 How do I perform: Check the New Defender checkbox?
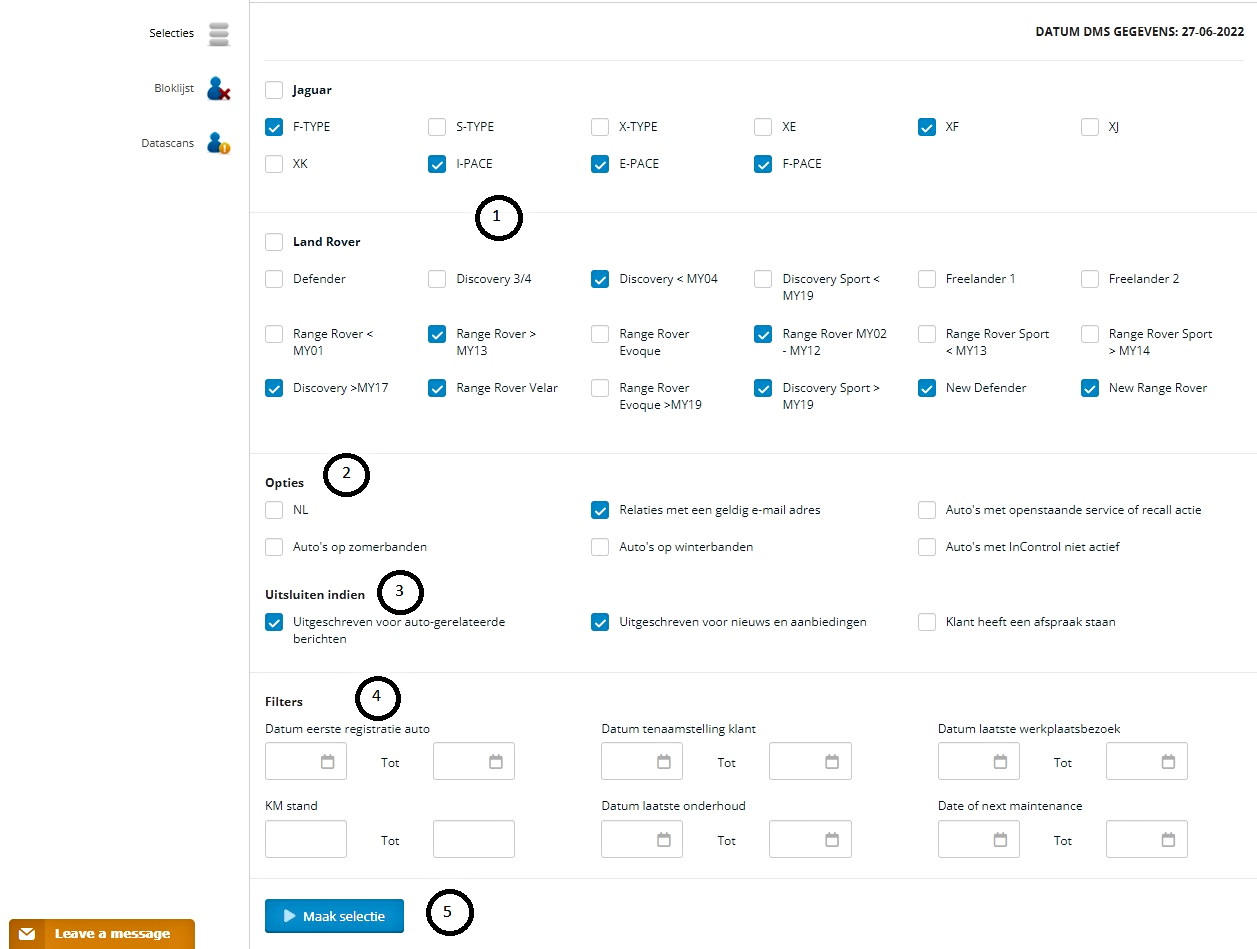(x=925, y=388)
